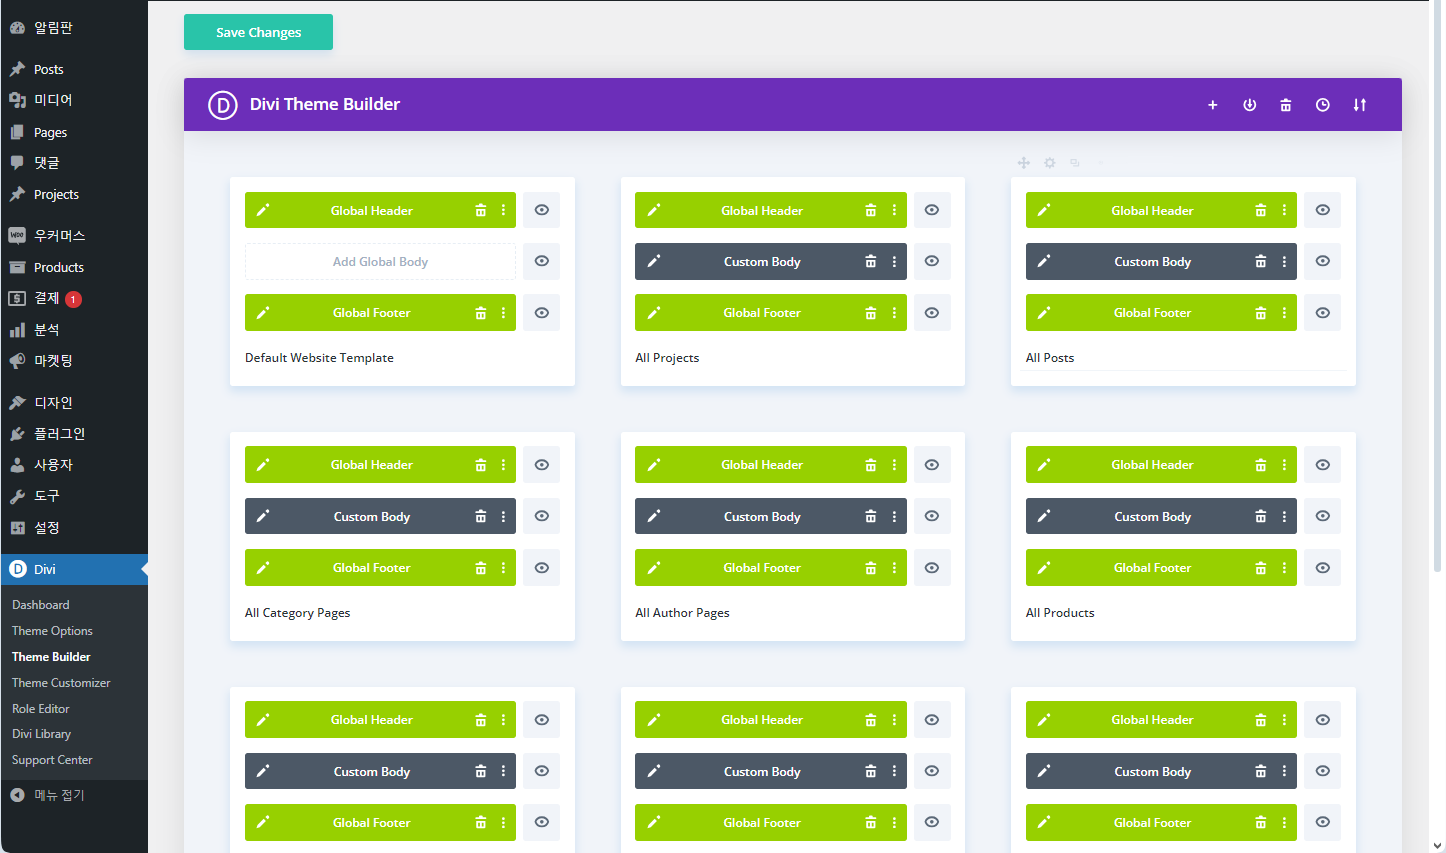This screenshot has width=1446, height=853.
Task: Open Role Editor link
Action: pyautogui.click(x=41, y=709)
